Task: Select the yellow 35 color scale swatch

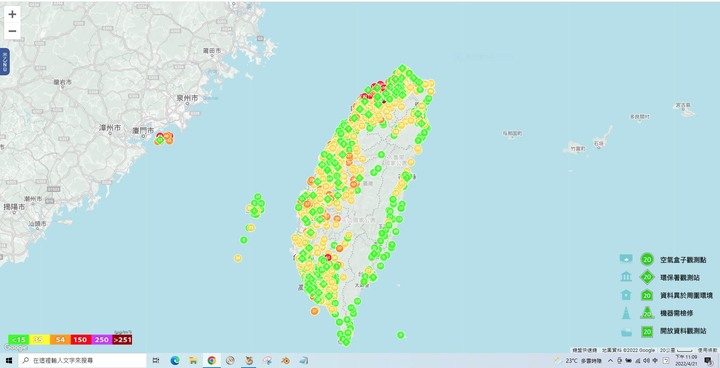Action: tap(39, 340)
